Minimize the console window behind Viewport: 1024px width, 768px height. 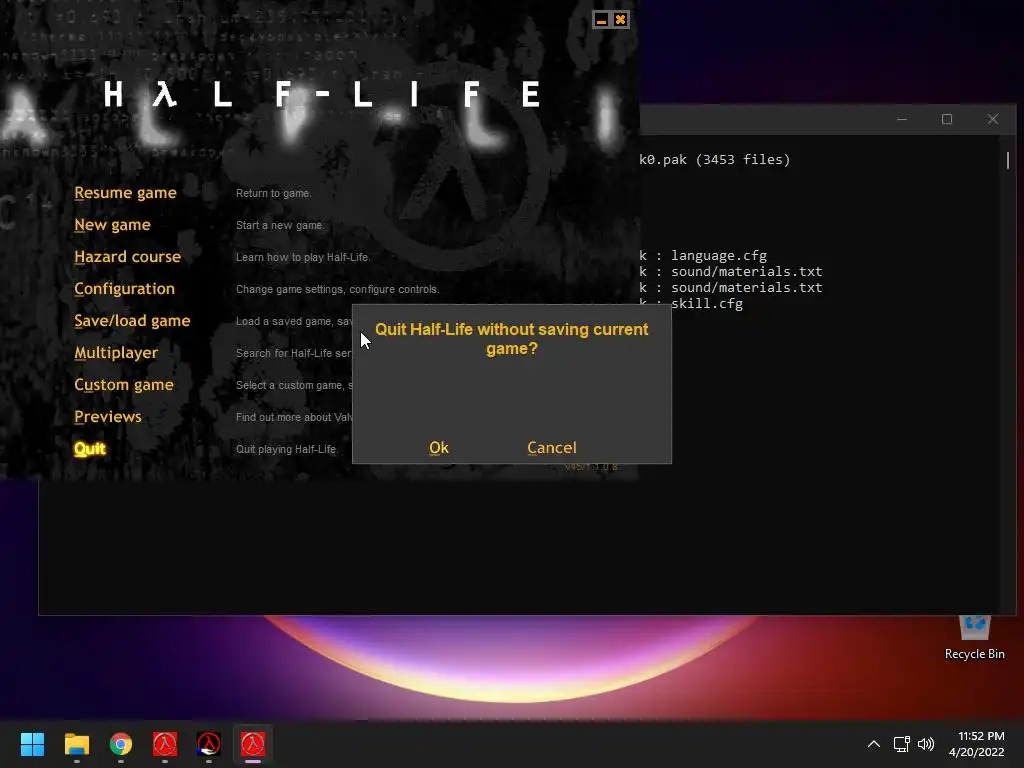pyautogui.click(x=902, y=119)
